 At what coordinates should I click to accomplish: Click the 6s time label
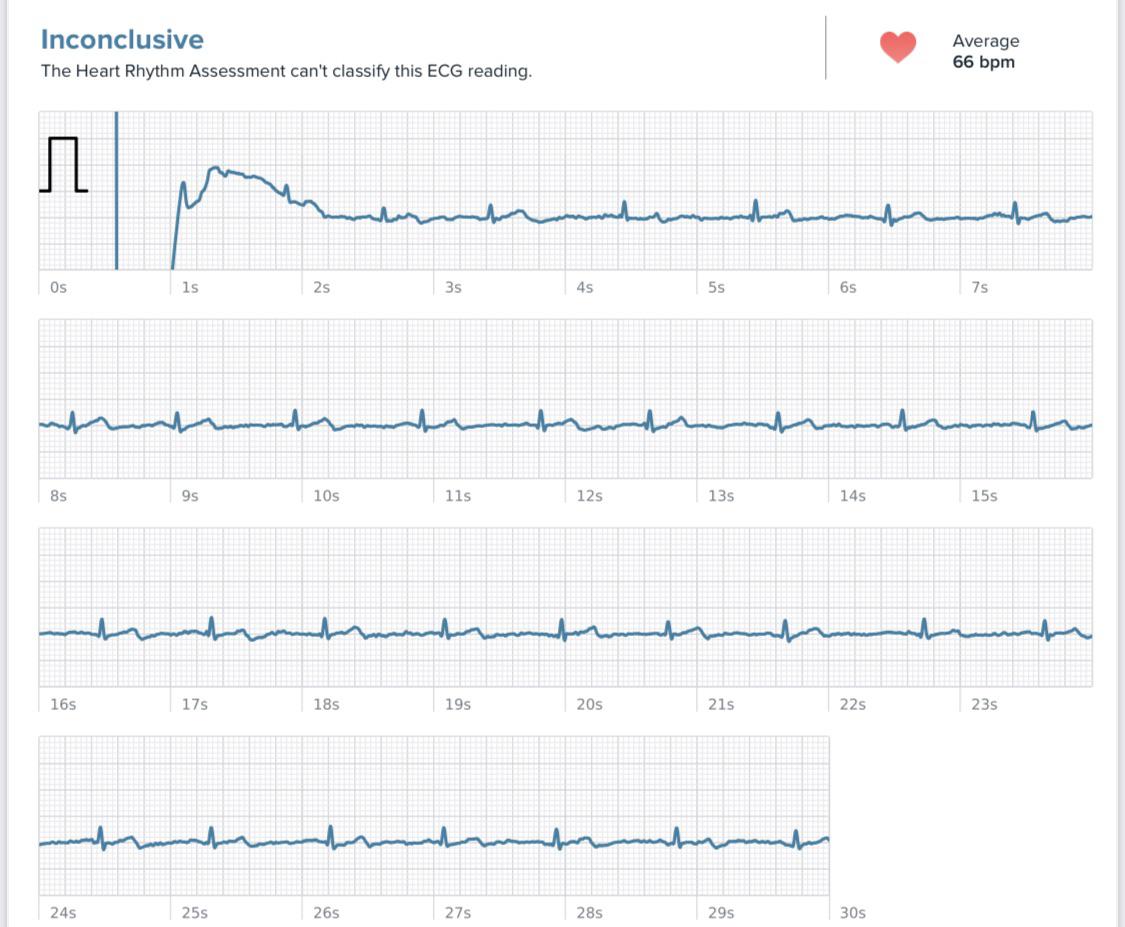tap(848, 288)
